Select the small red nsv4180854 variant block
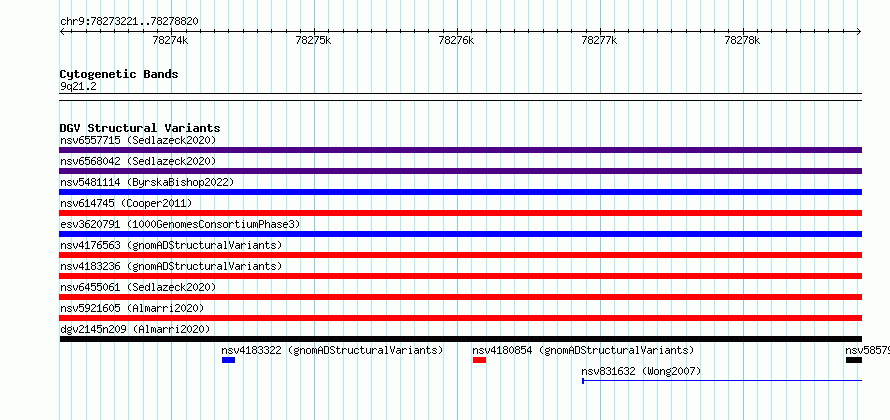Screen dimensions: 890x420 click(480, 360)
